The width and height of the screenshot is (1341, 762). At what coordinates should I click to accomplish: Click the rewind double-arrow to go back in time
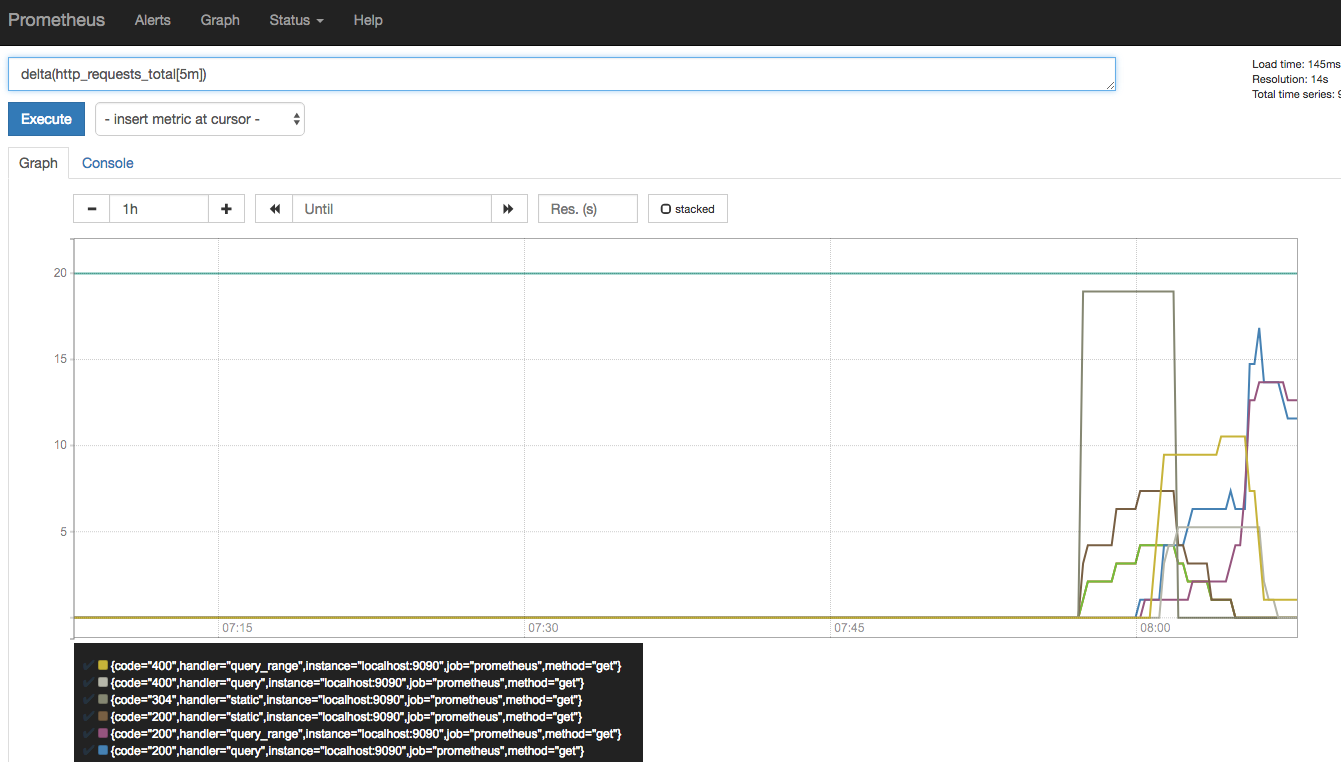pos(274,208)
